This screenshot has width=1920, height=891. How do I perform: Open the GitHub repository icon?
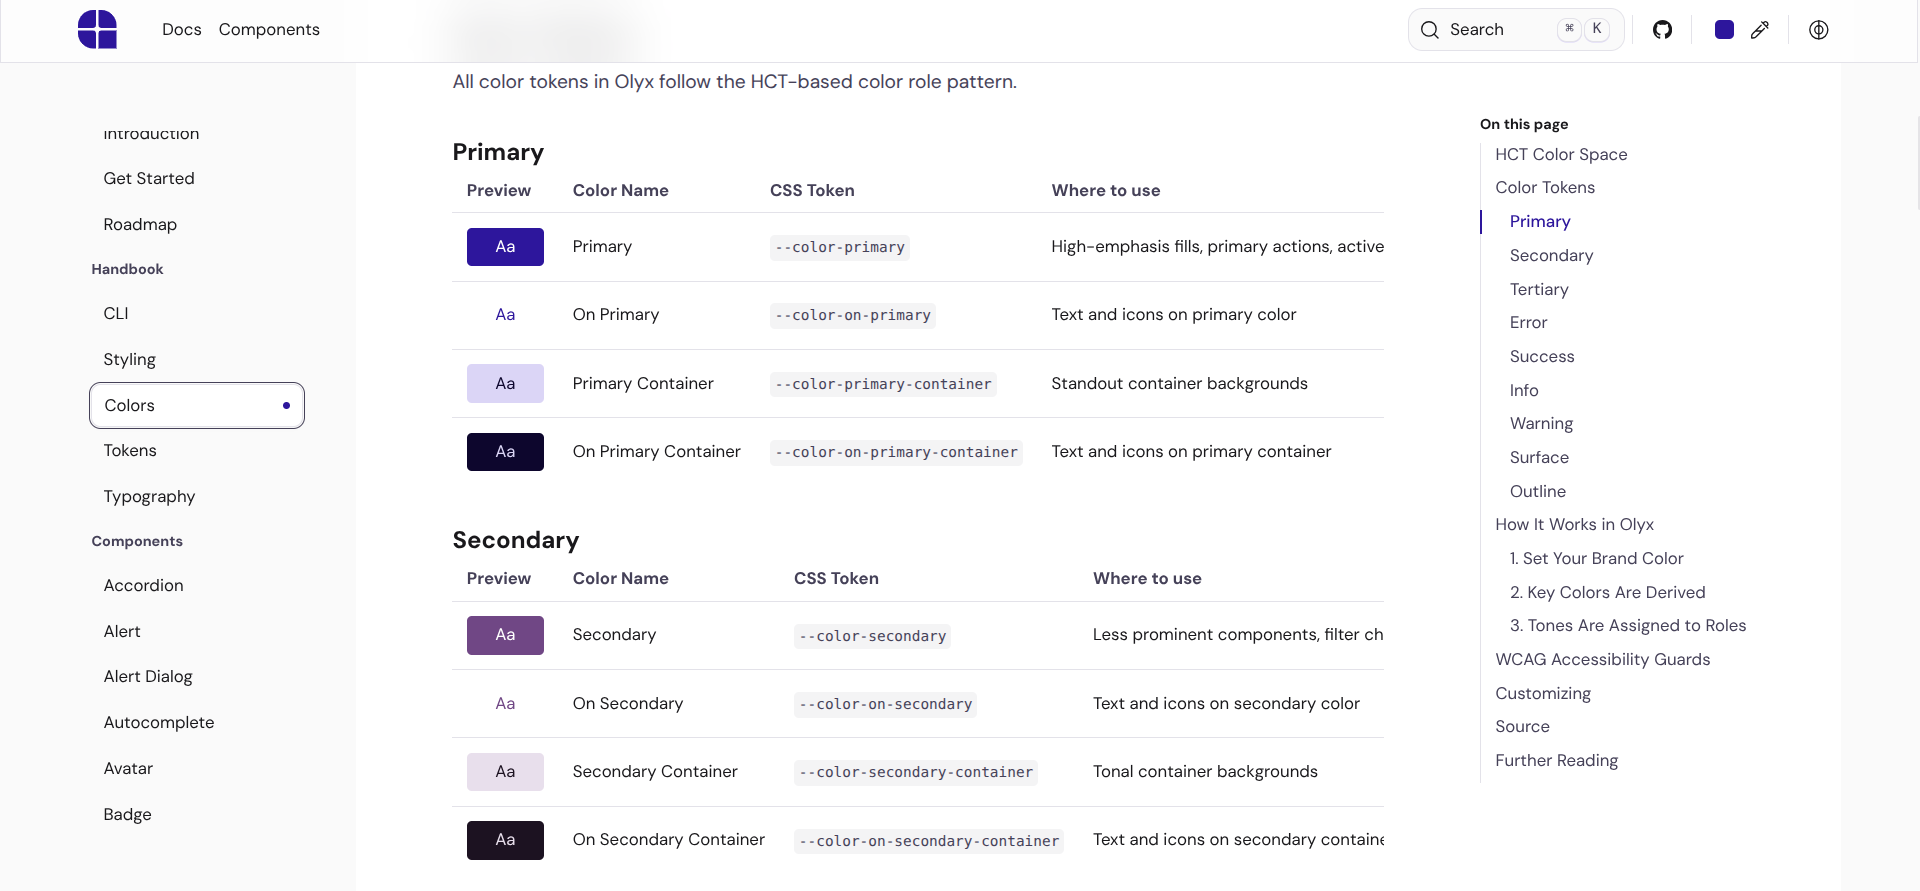(1663, 30)
